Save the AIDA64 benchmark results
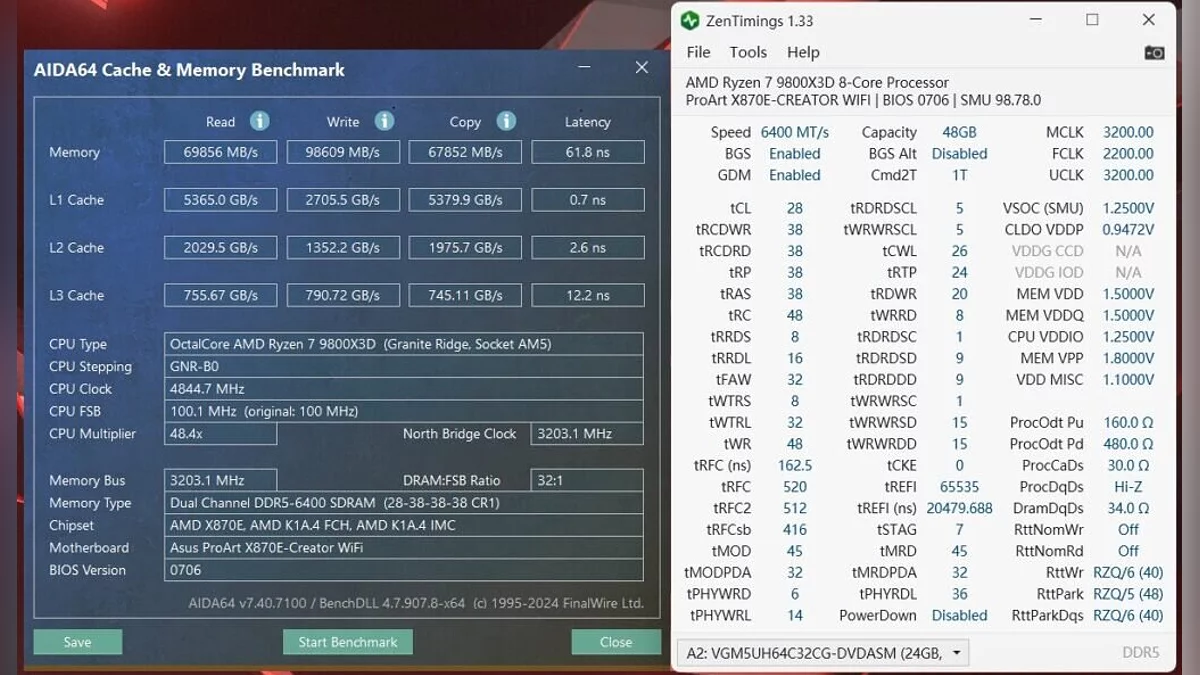 click(77, 642)
